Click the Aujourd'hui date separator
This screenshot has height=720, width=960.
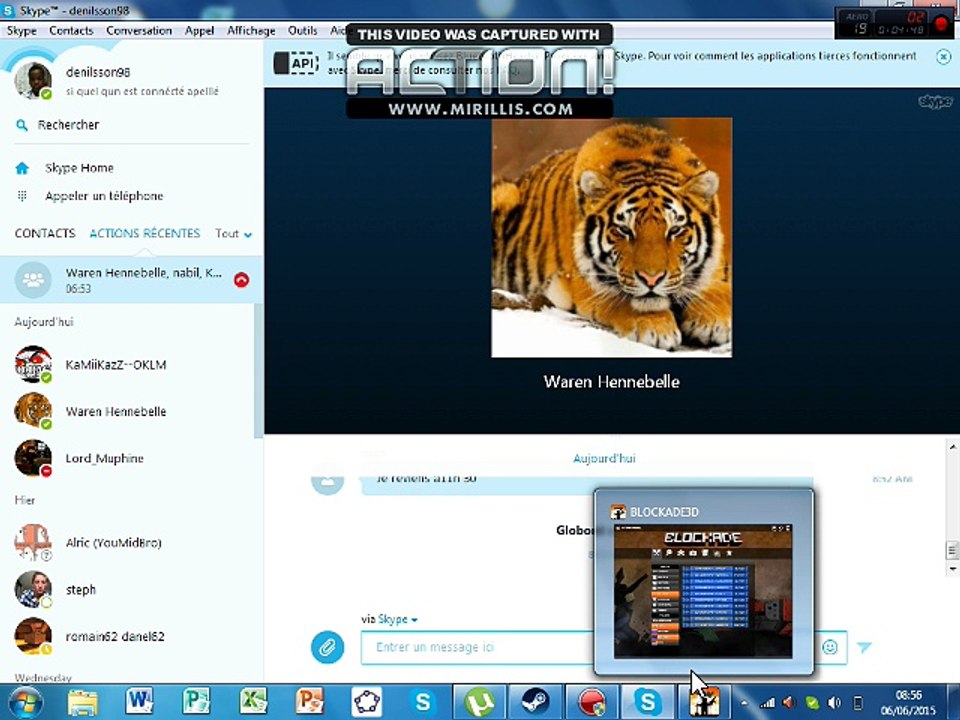604,459
